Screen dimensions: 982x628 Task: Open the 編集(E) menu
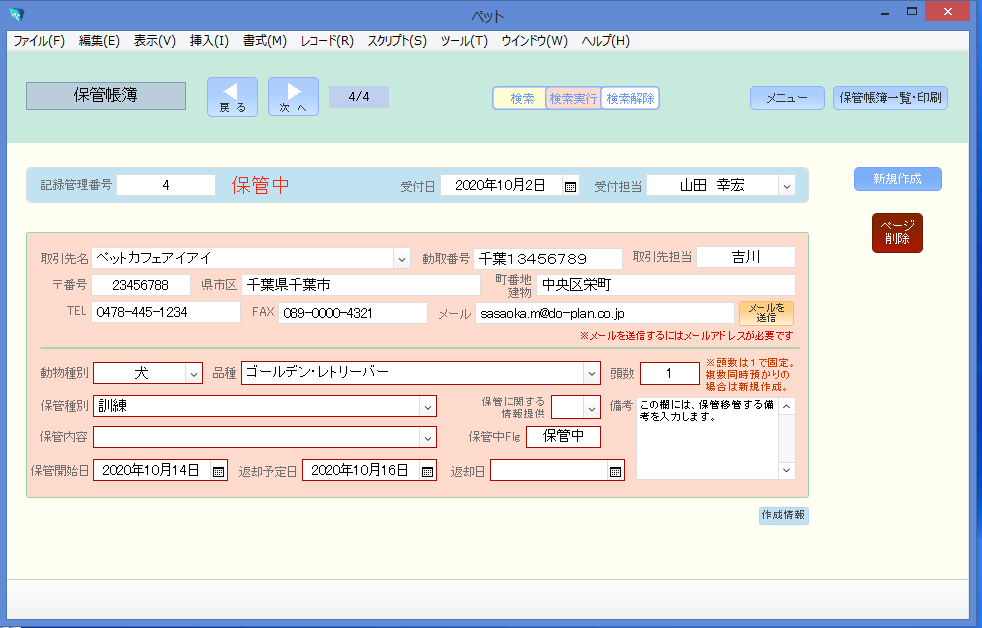tap(99, 41)
